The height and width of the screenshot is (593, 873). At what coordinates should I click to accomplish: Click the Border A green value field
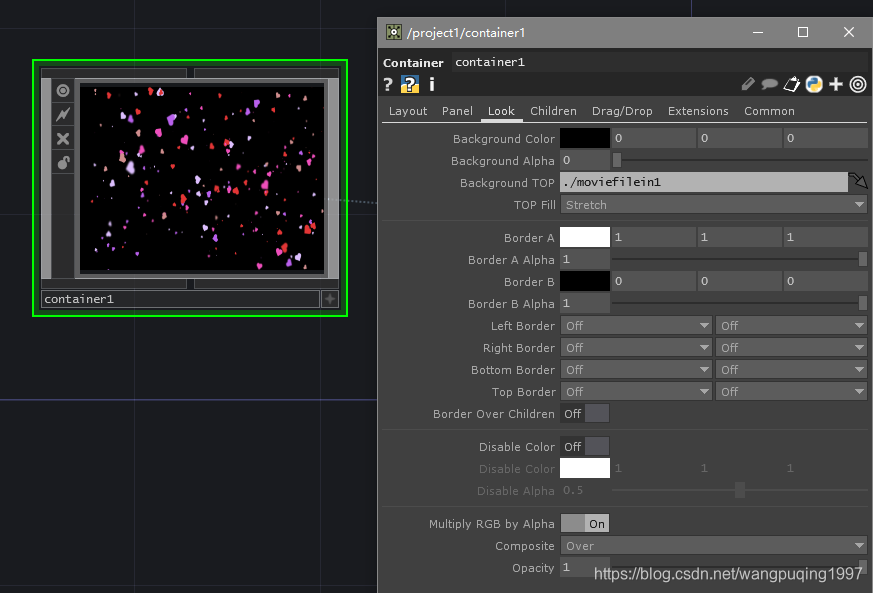739,237
